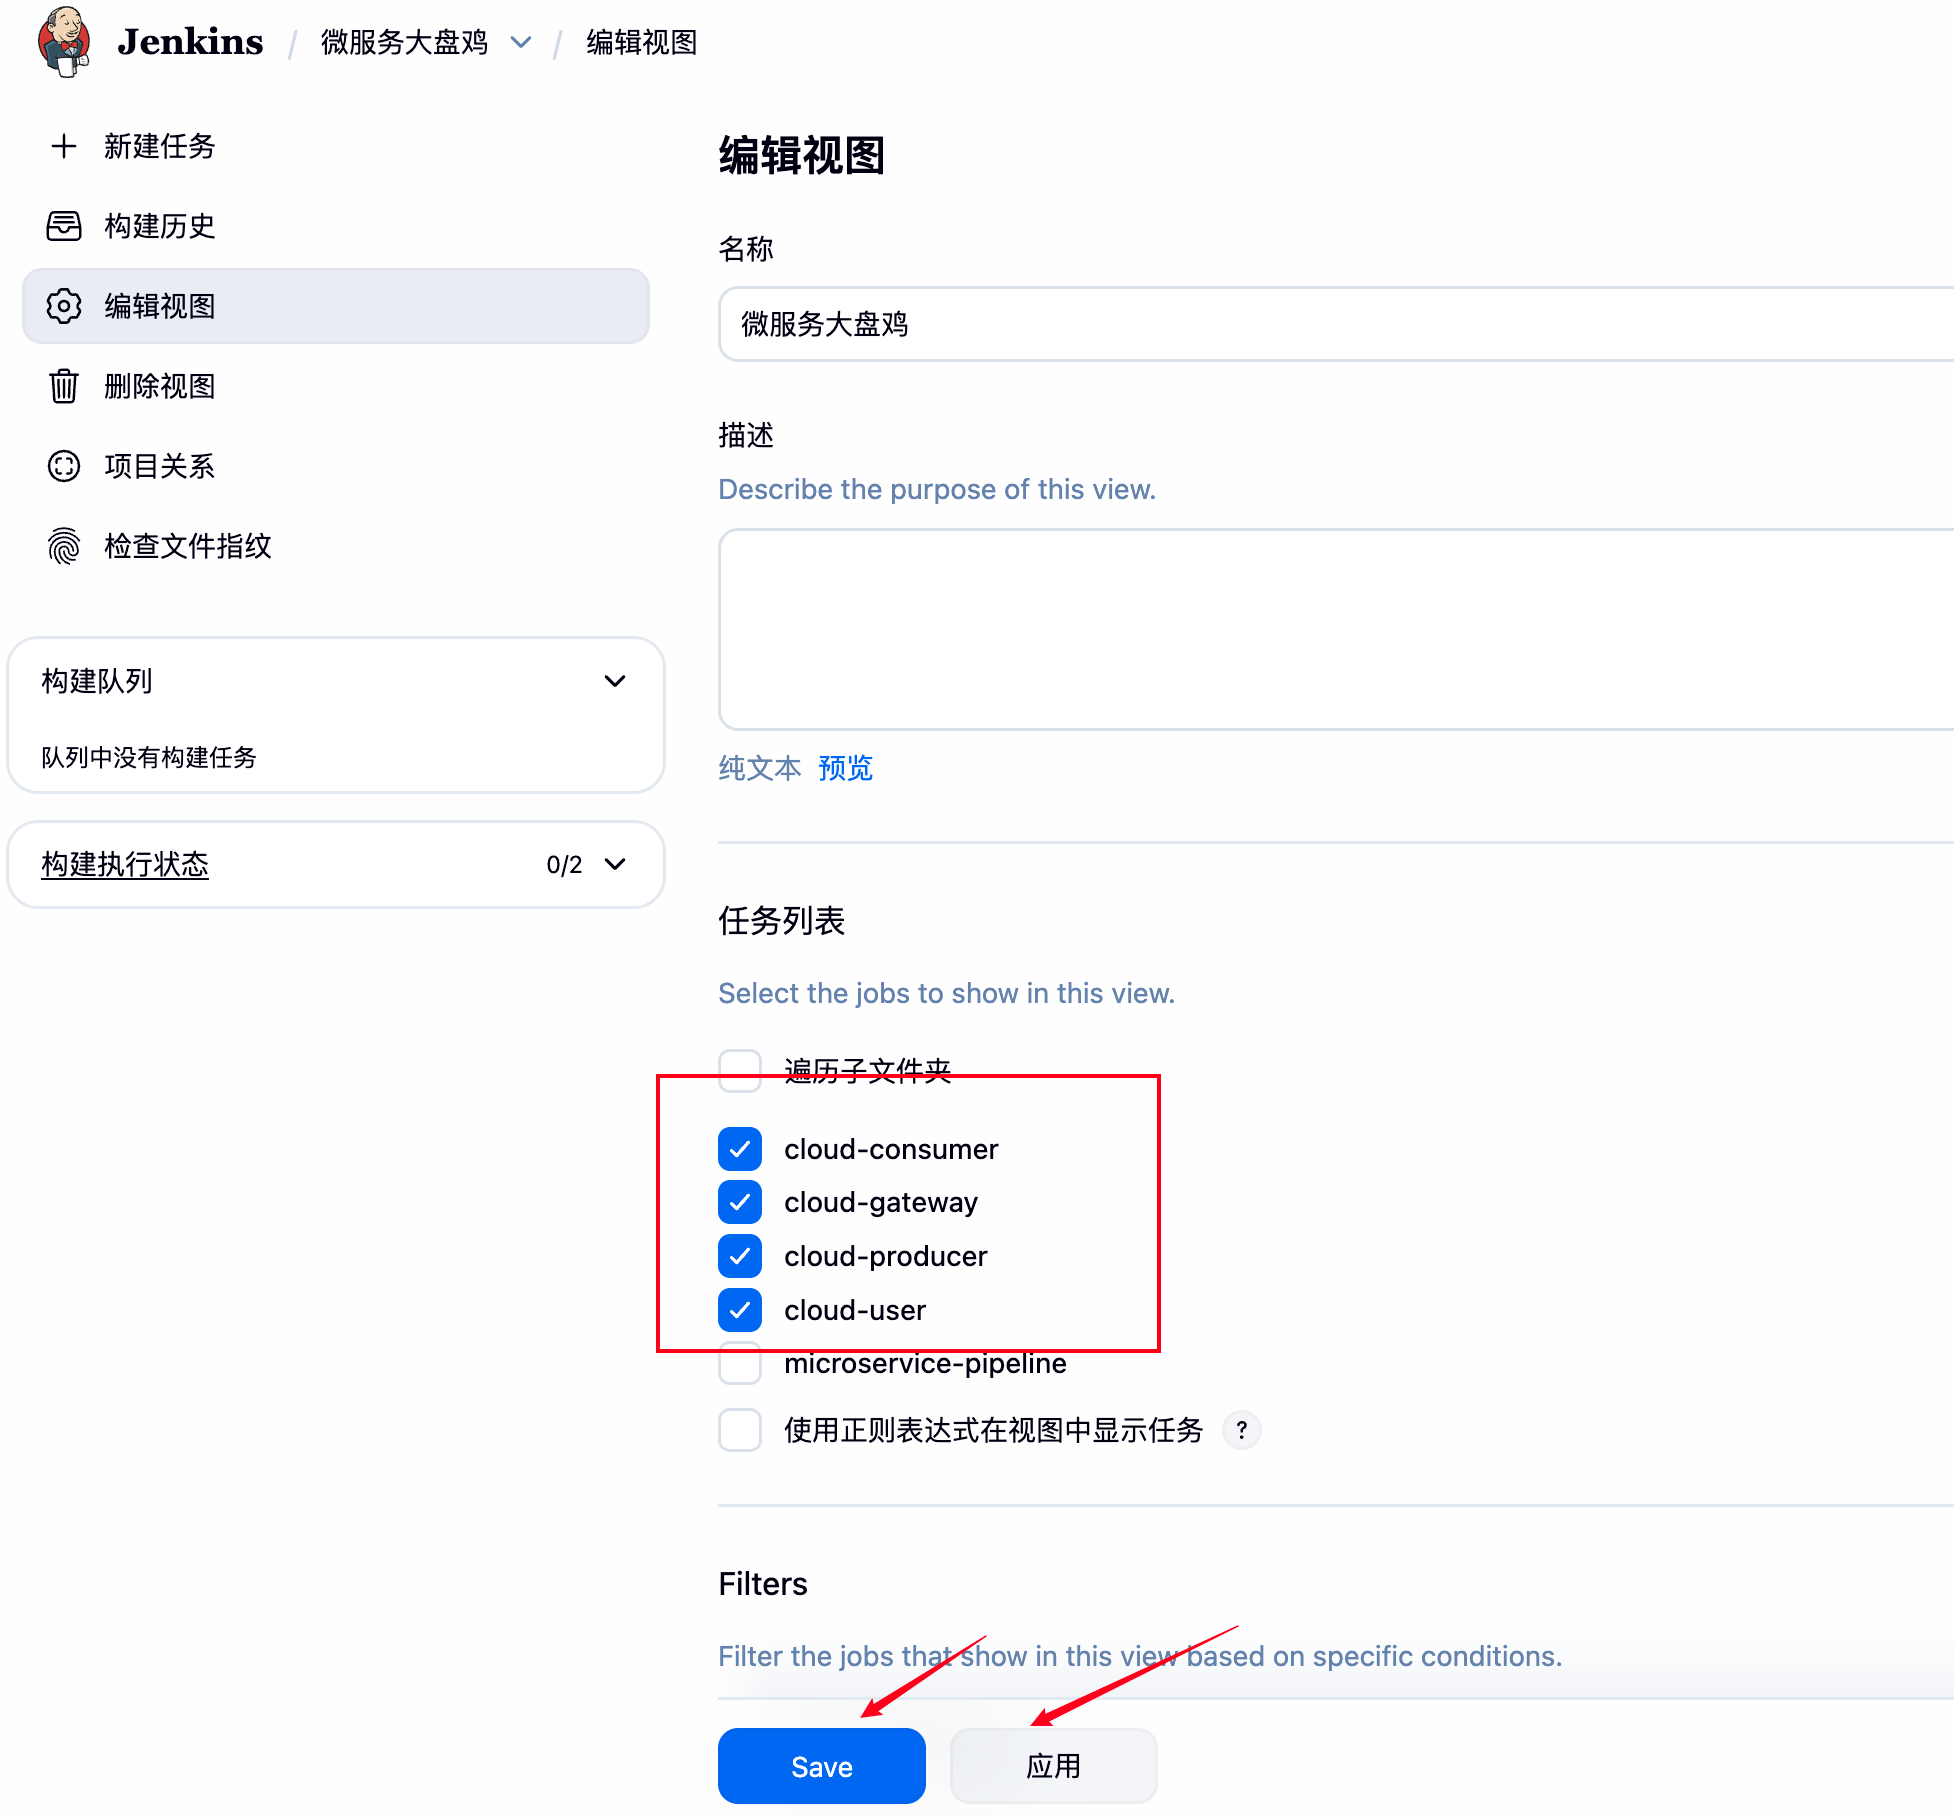Collapse the 构建队列 panel chevron
Image resolution: width=1954 pixels, height=1816 pixels.
[615, 681]
